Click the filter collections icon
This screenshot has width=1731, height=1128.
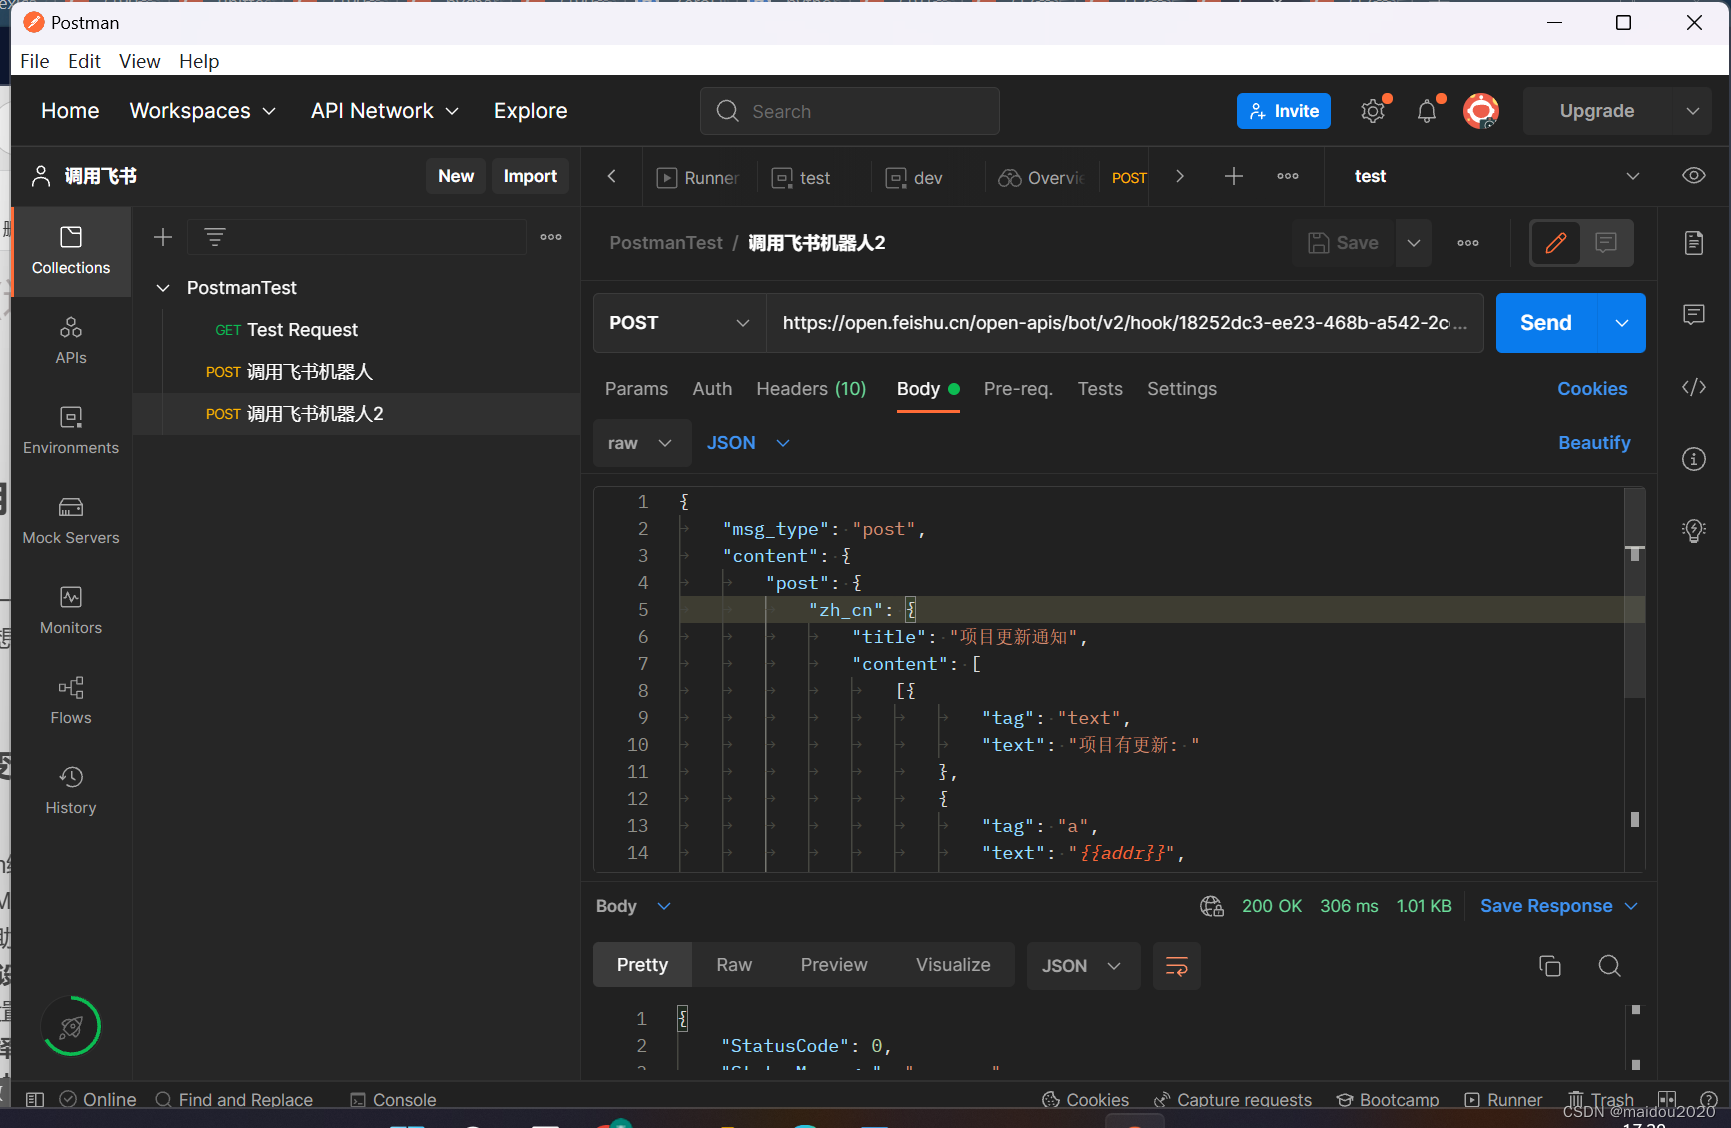click(x=215, y=237)
